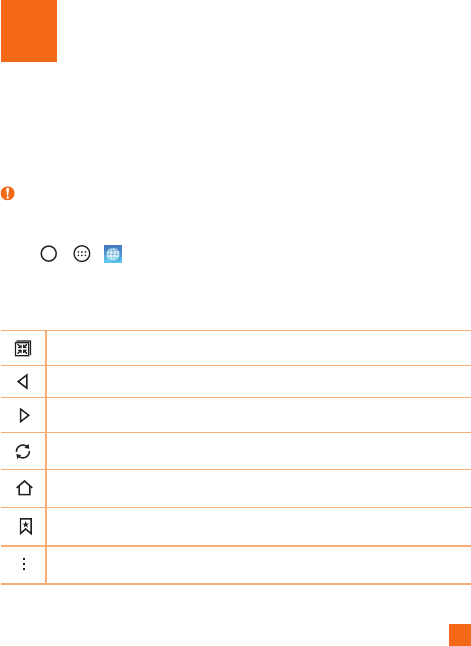Select the empty cell beside windows icon
This screenshot has width=471, height=646.
pos(258,348)
